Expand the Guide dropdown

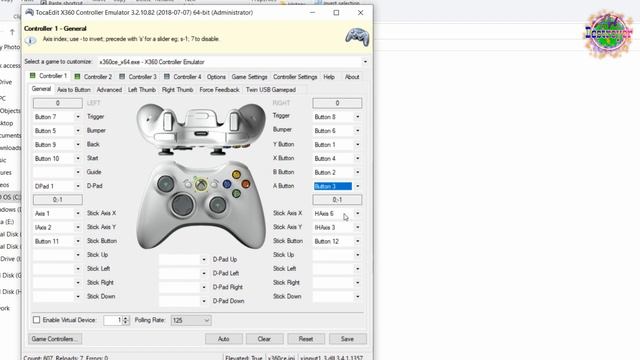point(78,173)
